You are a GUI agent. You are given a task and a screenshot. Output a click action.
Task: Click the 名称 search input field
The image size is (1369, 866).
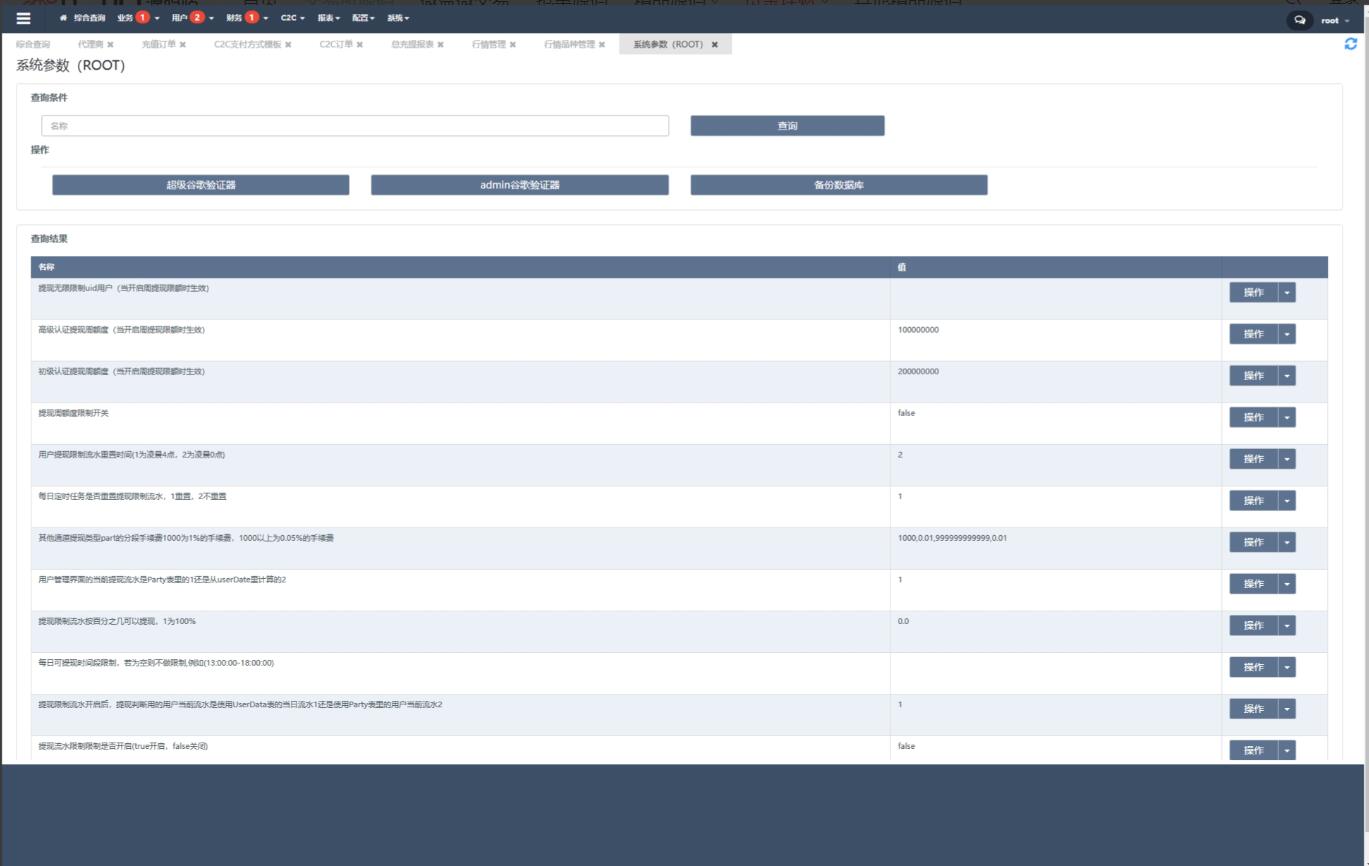[x=355, y=126]
